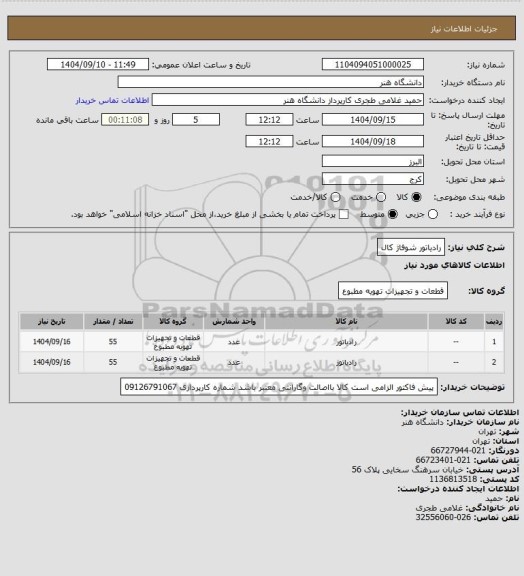Viewport: 524px width, 576px height.
Task: Click quantity 55 in row 1
Action: coord(113,342)
